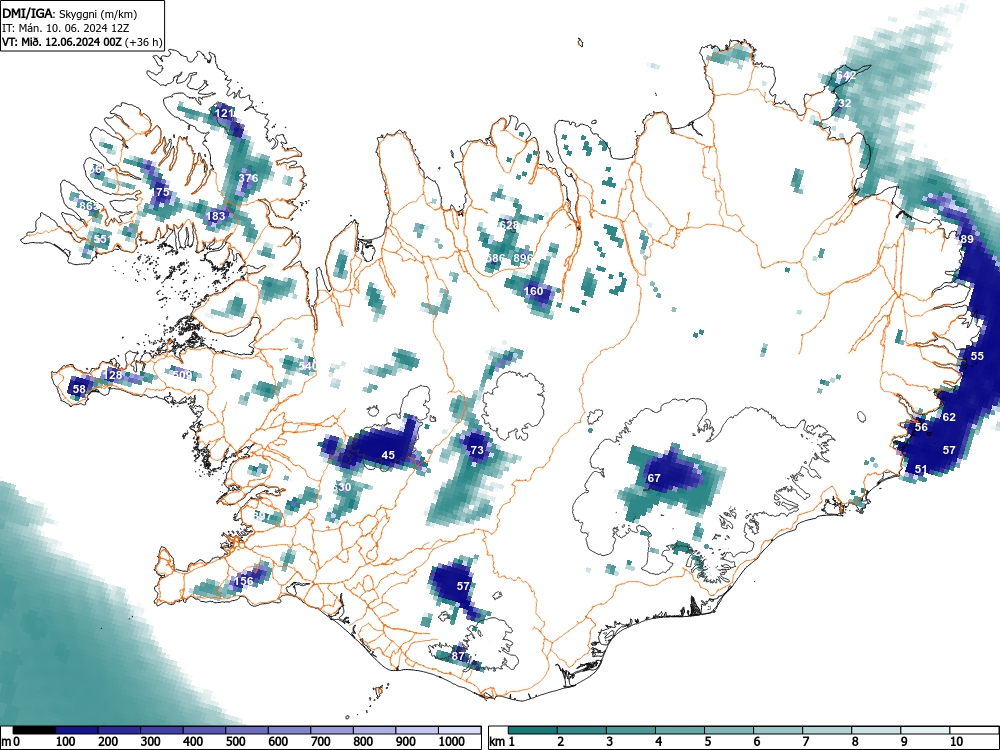Select the darkest blue 100–200 m swatch
The height and width of the screenshot is (750, 1000).
click(77, 730)
